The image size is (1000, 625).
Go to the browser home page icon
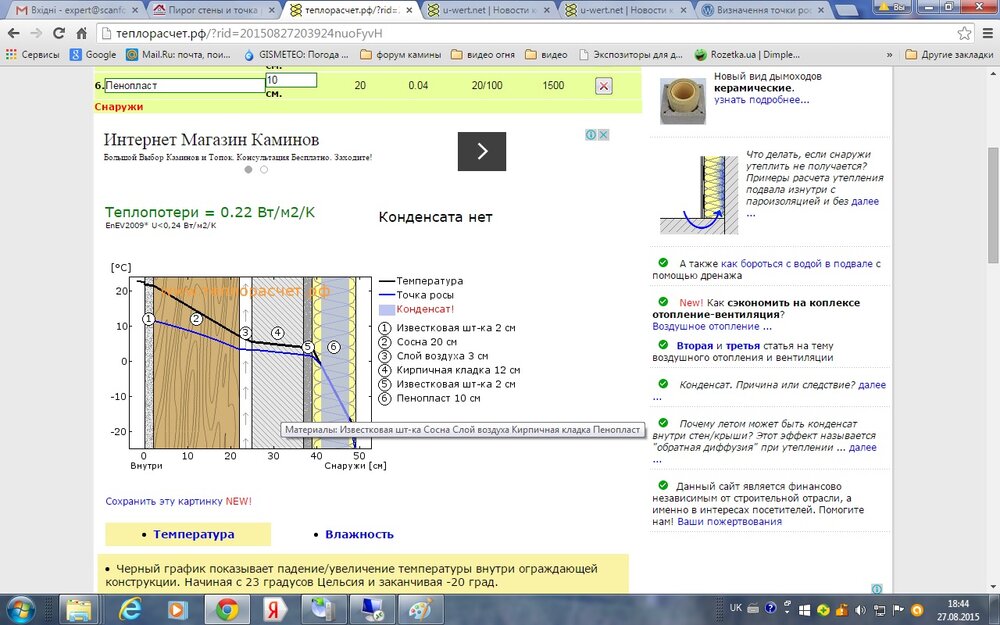click(82, 33)
